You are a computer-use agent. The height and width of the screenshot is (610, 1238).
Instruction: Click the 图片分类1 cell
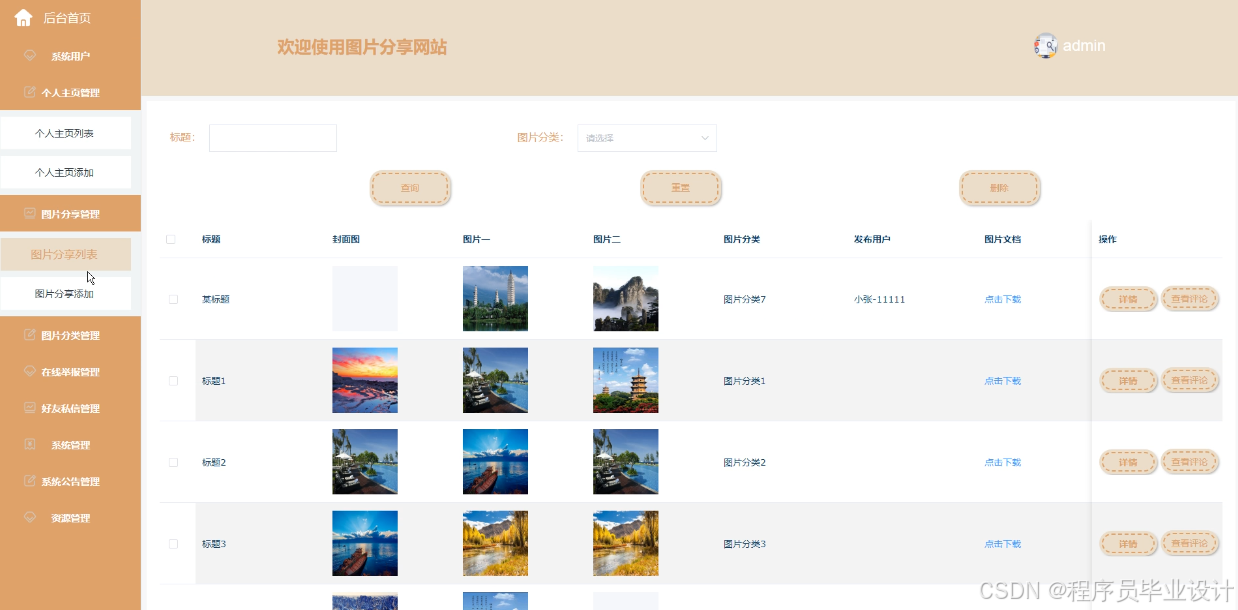click(x=744, y=381)
